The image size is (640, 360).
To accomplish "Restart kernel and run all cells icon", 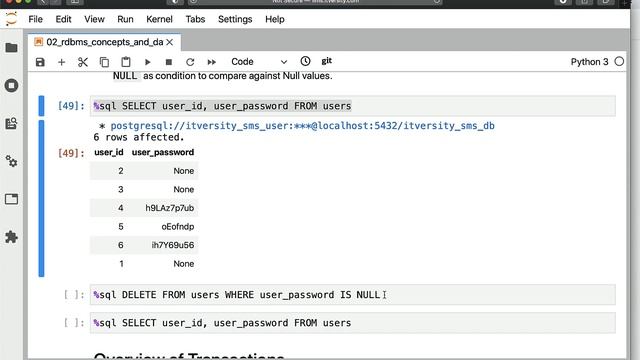I will (211, 62).
